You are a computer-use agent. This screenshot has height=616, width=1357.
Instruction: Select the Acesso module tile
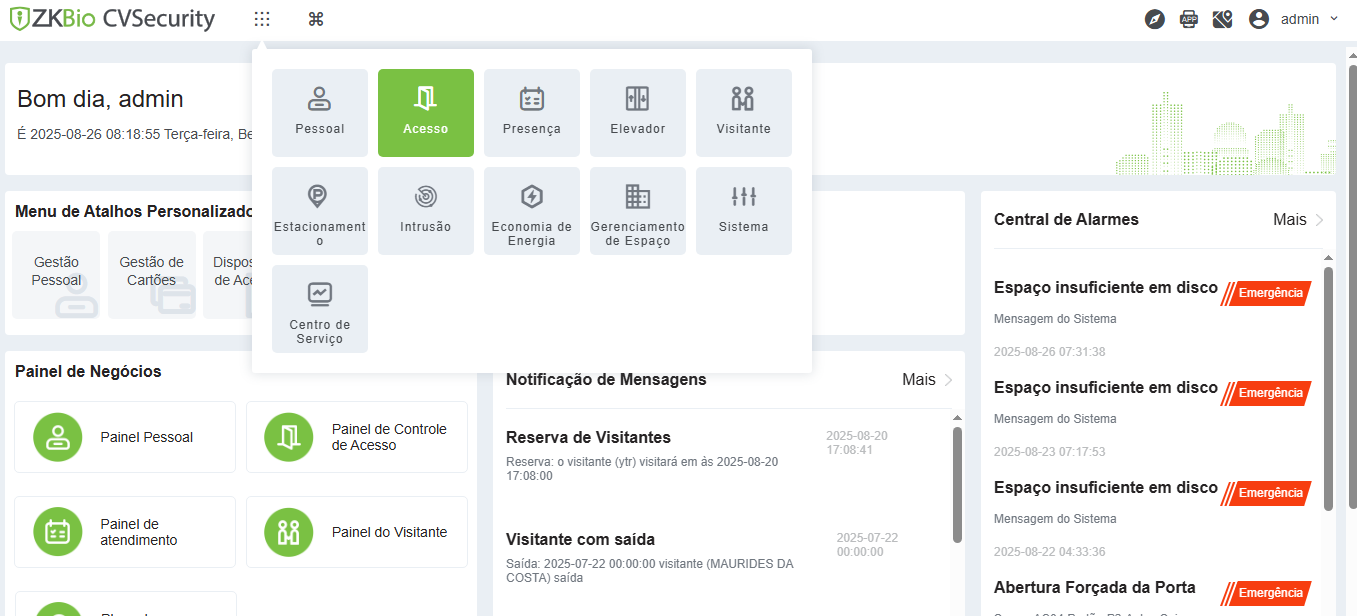point(426,113)
